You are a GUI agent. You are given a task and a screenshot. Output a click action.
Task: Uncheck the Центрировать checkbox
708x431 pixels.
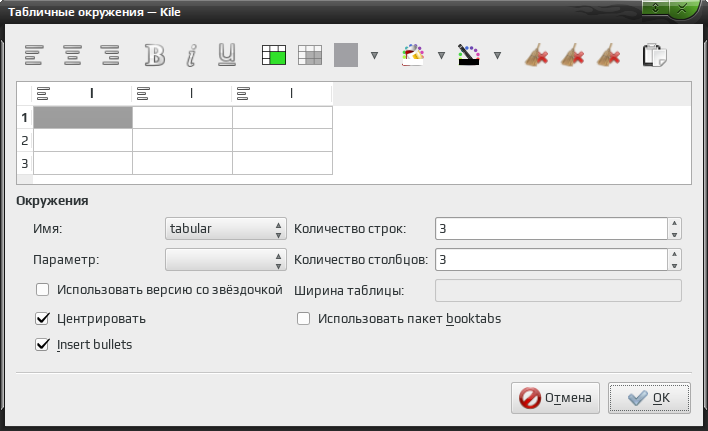point(42,319)
